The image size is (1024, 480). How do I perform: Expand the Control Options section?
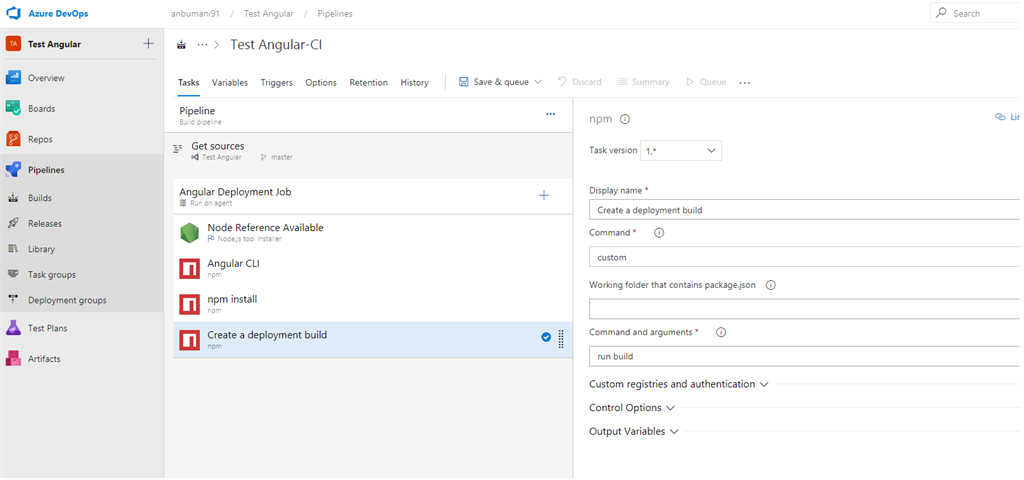coord(632,408)
